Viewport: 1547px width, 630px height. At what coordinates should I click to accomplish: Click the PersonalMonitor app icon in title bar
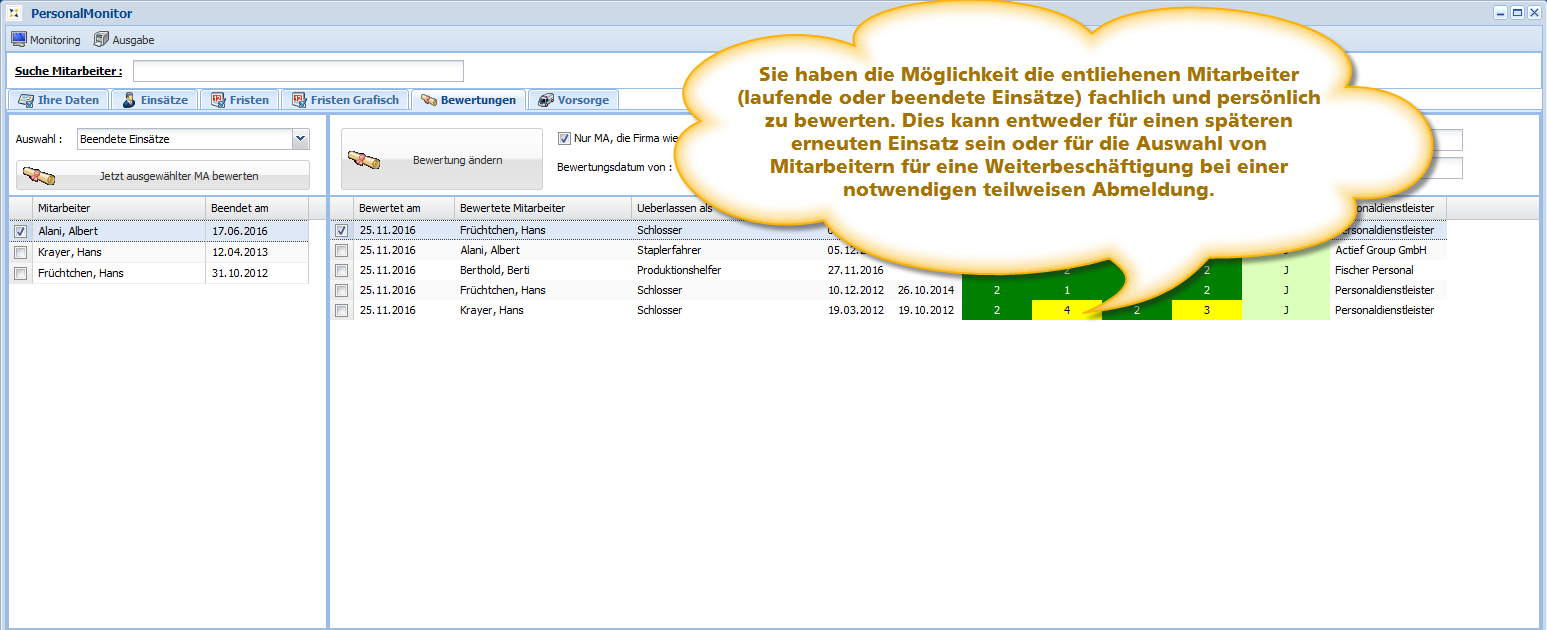(x=14, y=14)
